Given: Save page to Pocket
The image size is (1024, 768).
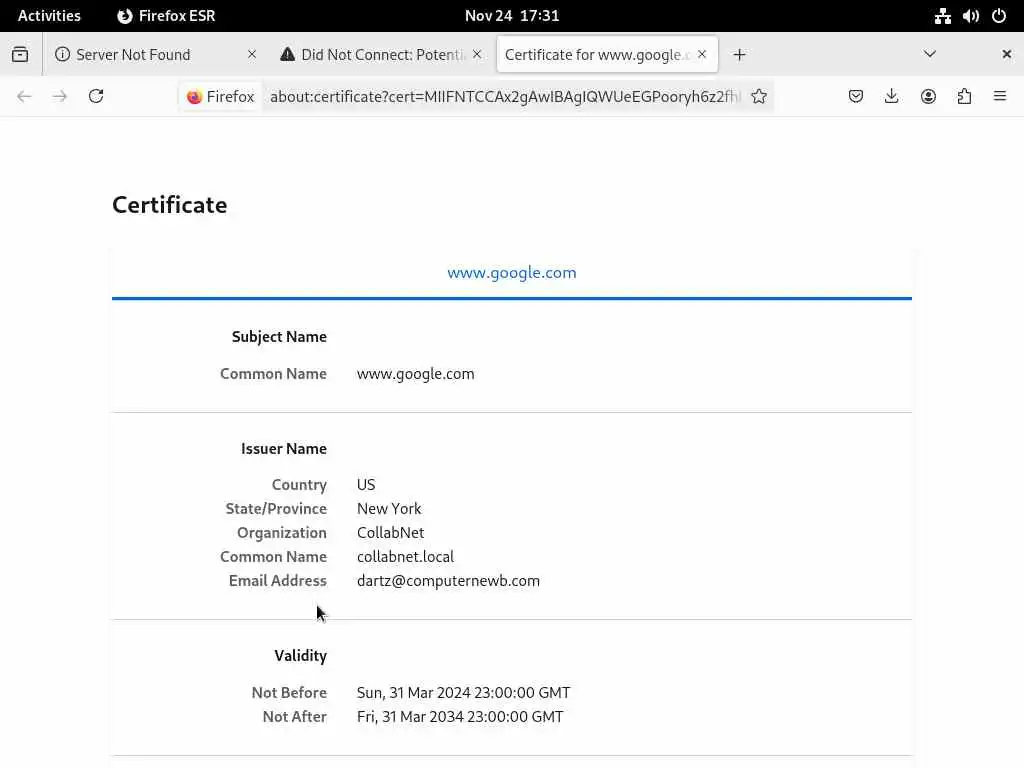Looking at the screenshot, I should coord(856,97).
